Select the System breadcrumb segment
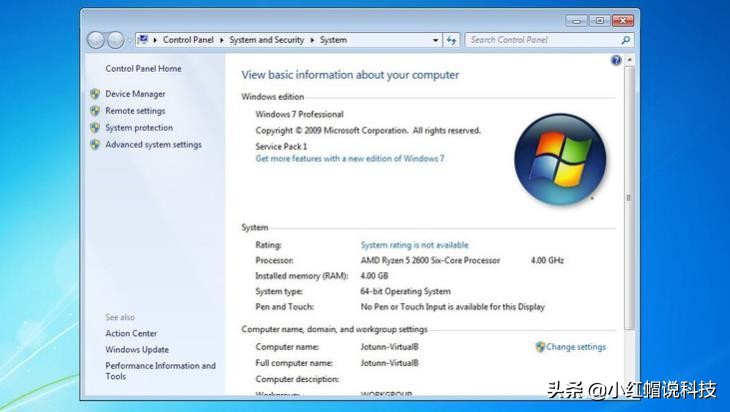This screenshot has width=730, height=412. [333, 40]
